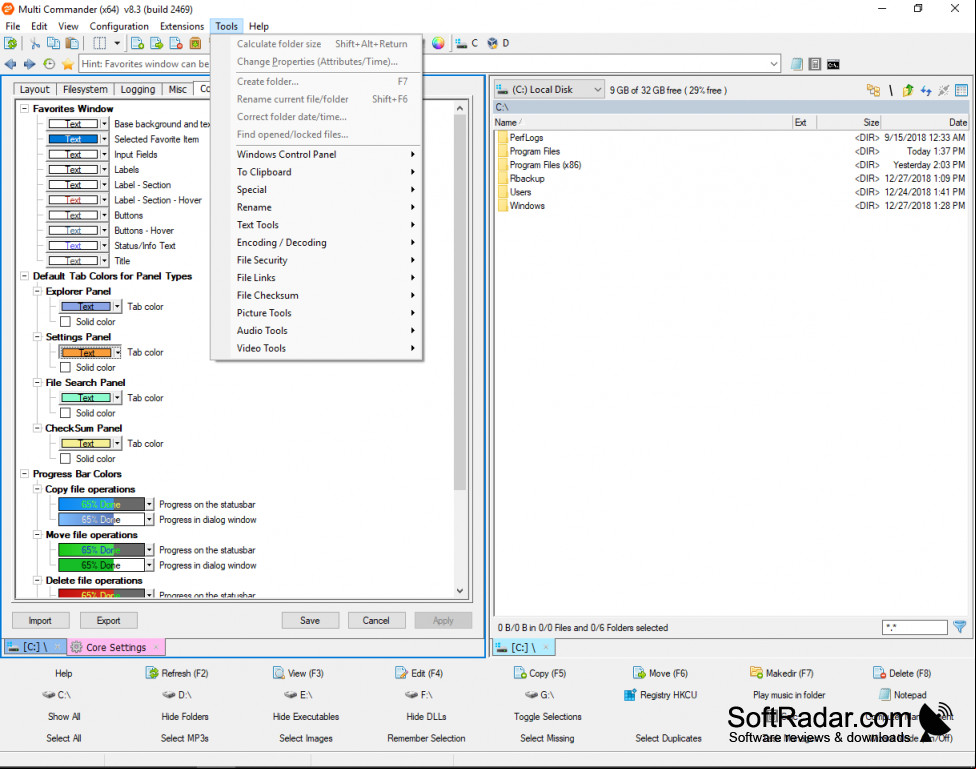Image resolution: width=976 pixels, height=769 pixels.
Task: Click the Save button
Action: click(310, 620)
